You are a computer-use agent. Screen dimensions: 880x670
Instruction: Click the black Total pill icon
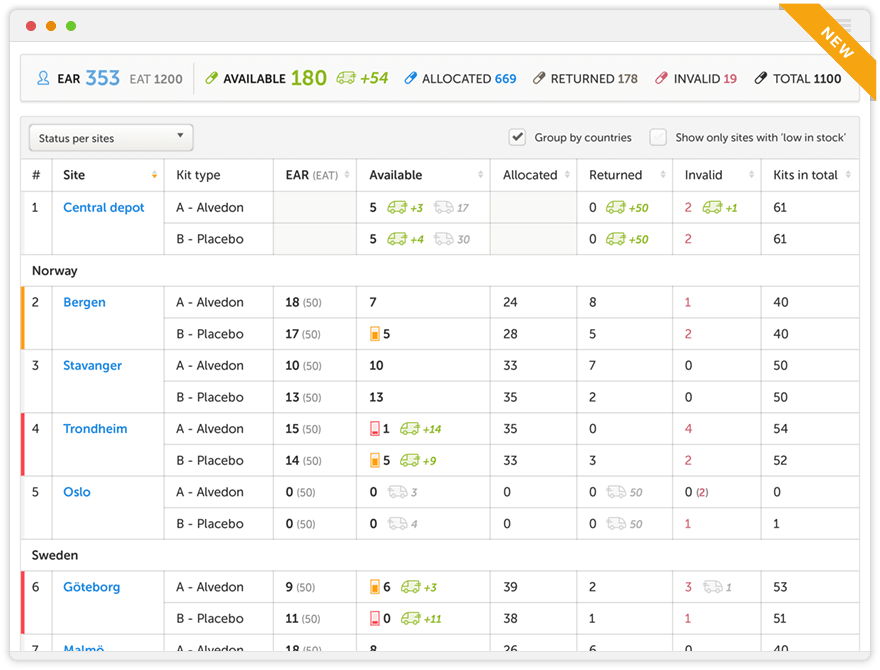coord(760,78)
